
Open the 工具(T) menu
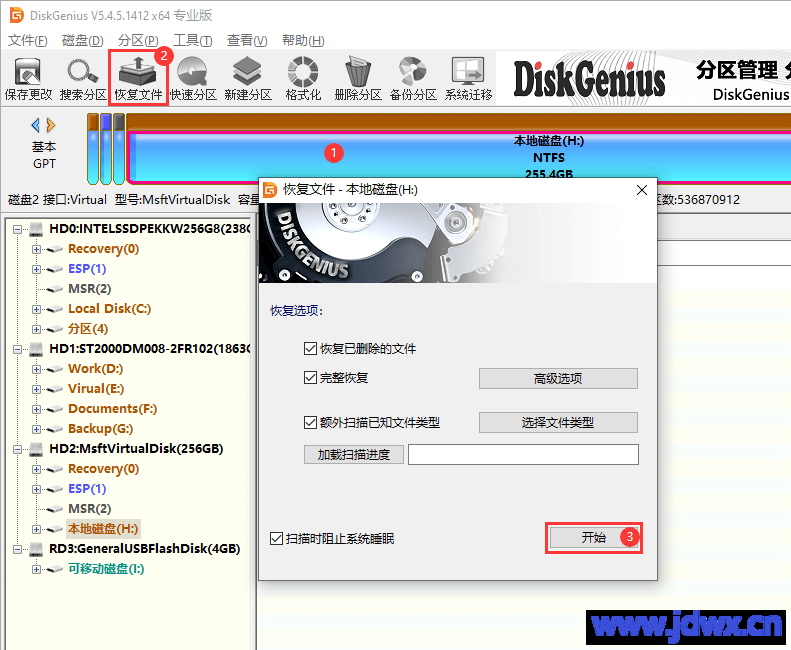coord(193,40)
